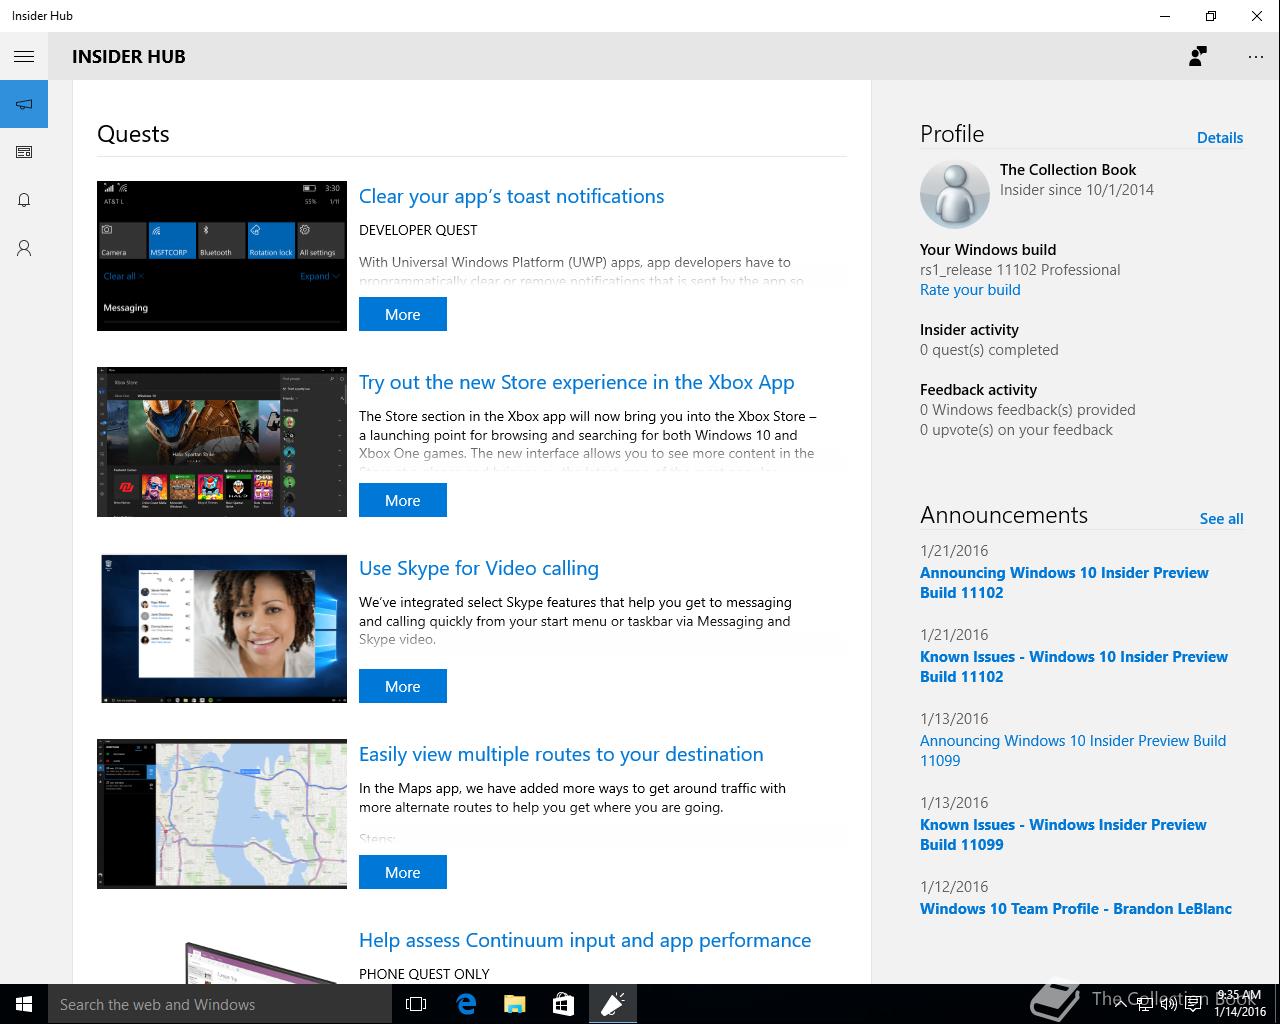Click the volume tray icon
The width and height of the screenshot is (1280, 1024).
pyautogui.click(x=1168, y=1004)
